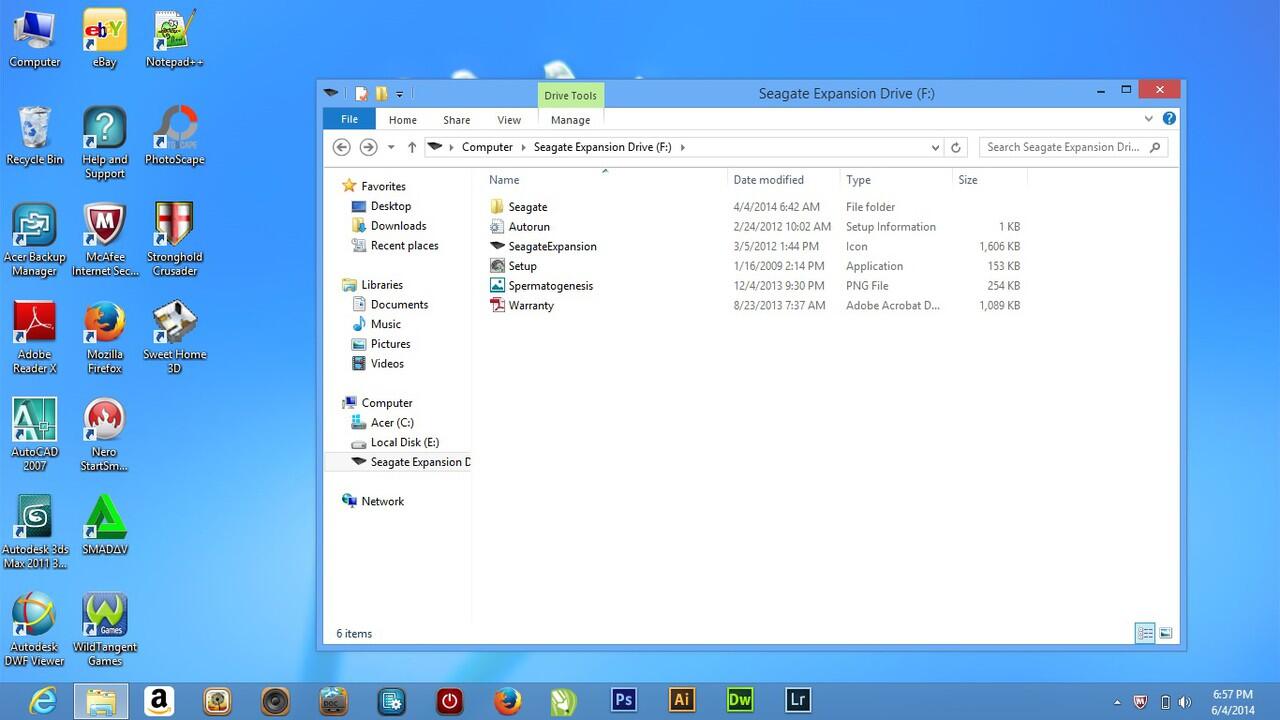This screenshot has height=720, width=1280.
Task: Launch Photoshop from the taskbar
Action: (x=624, y=700)
